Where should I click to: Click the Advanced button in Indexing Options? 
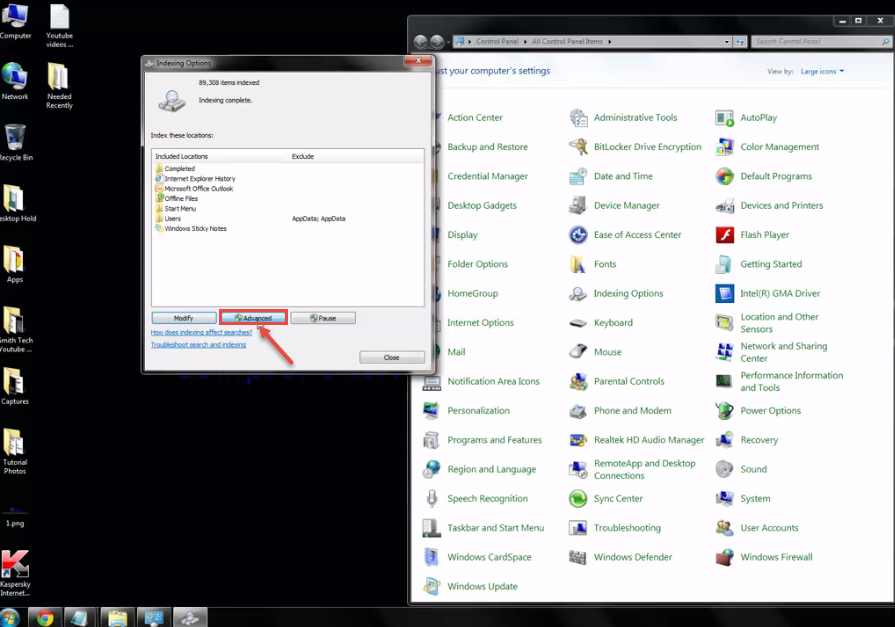point(253,318)
